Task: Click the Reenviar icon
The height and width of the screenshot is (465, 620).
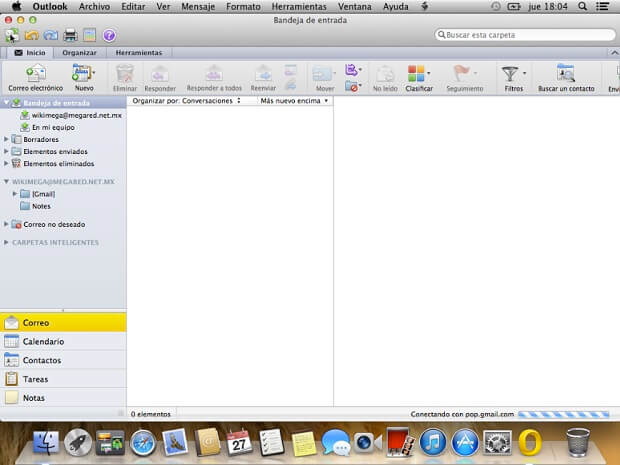Action: 263,74
